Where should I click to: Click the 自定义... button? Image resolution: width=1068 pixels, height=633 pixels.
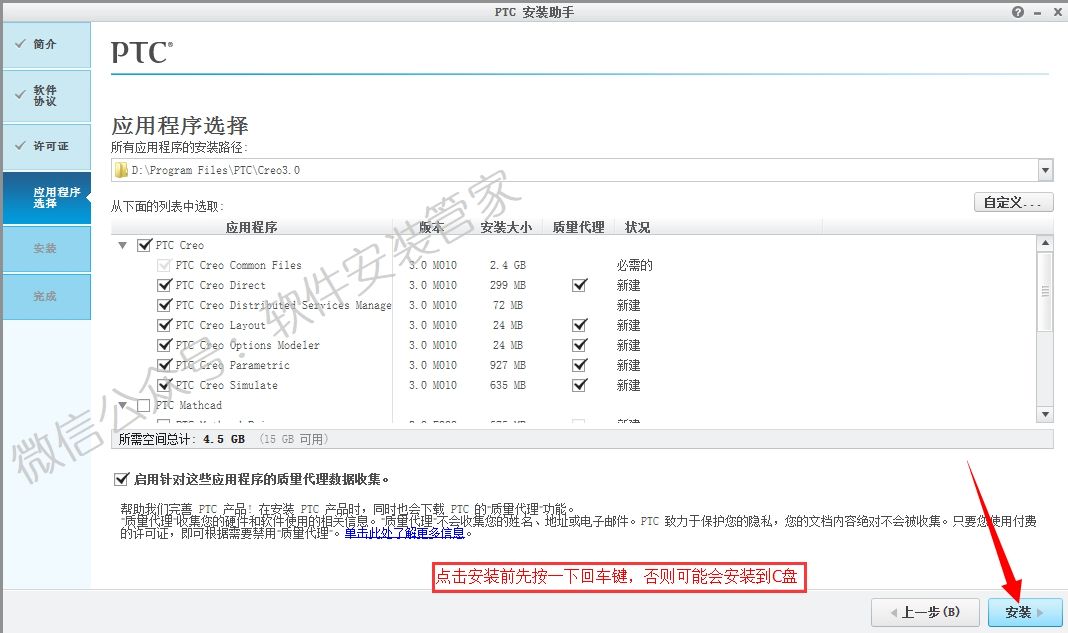1012,202
